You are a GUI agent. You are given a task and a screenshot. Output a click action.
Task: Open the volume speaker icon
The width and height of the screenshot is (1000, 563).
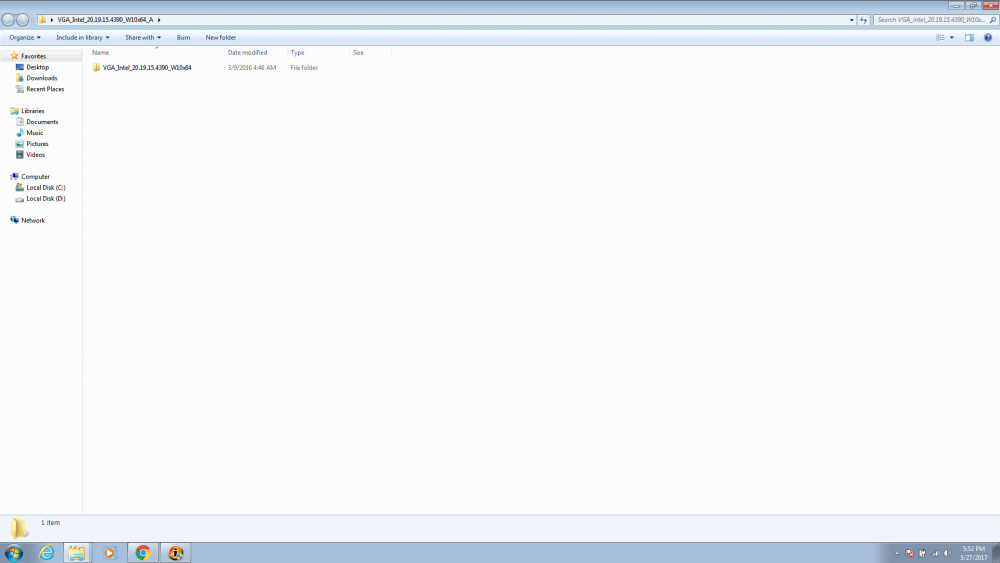pyautogui.click(x=948, y=553)
